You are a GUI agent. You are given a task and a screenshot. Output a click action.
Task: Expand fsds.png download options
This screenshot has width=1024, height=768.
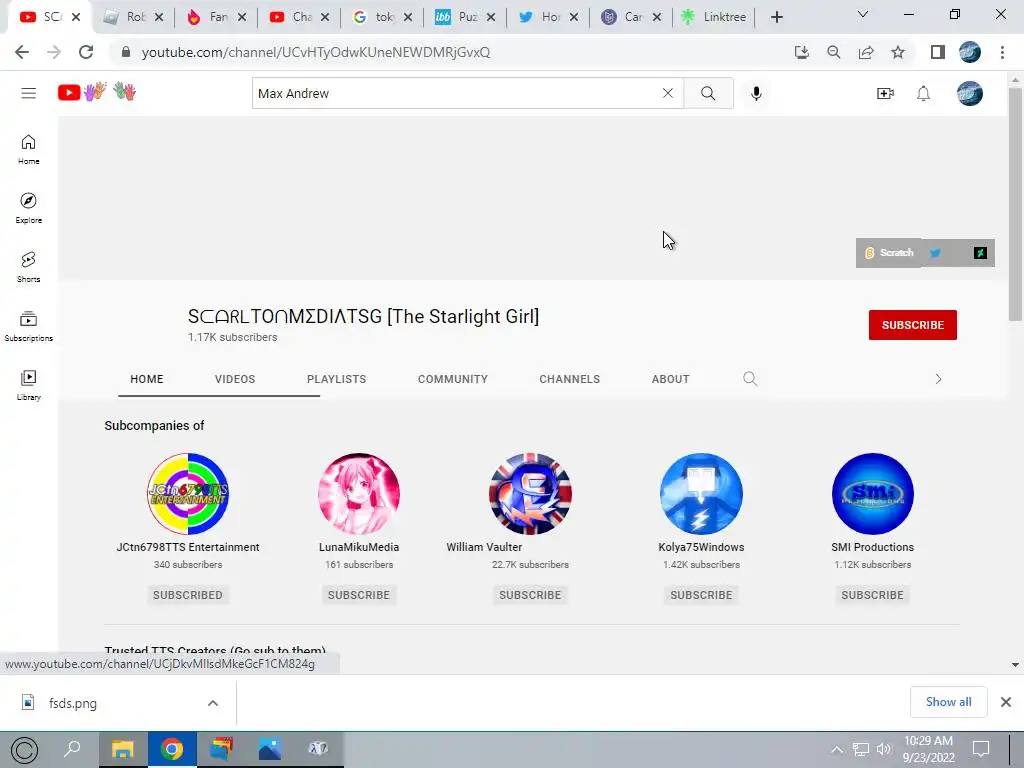tap(212, 703)
